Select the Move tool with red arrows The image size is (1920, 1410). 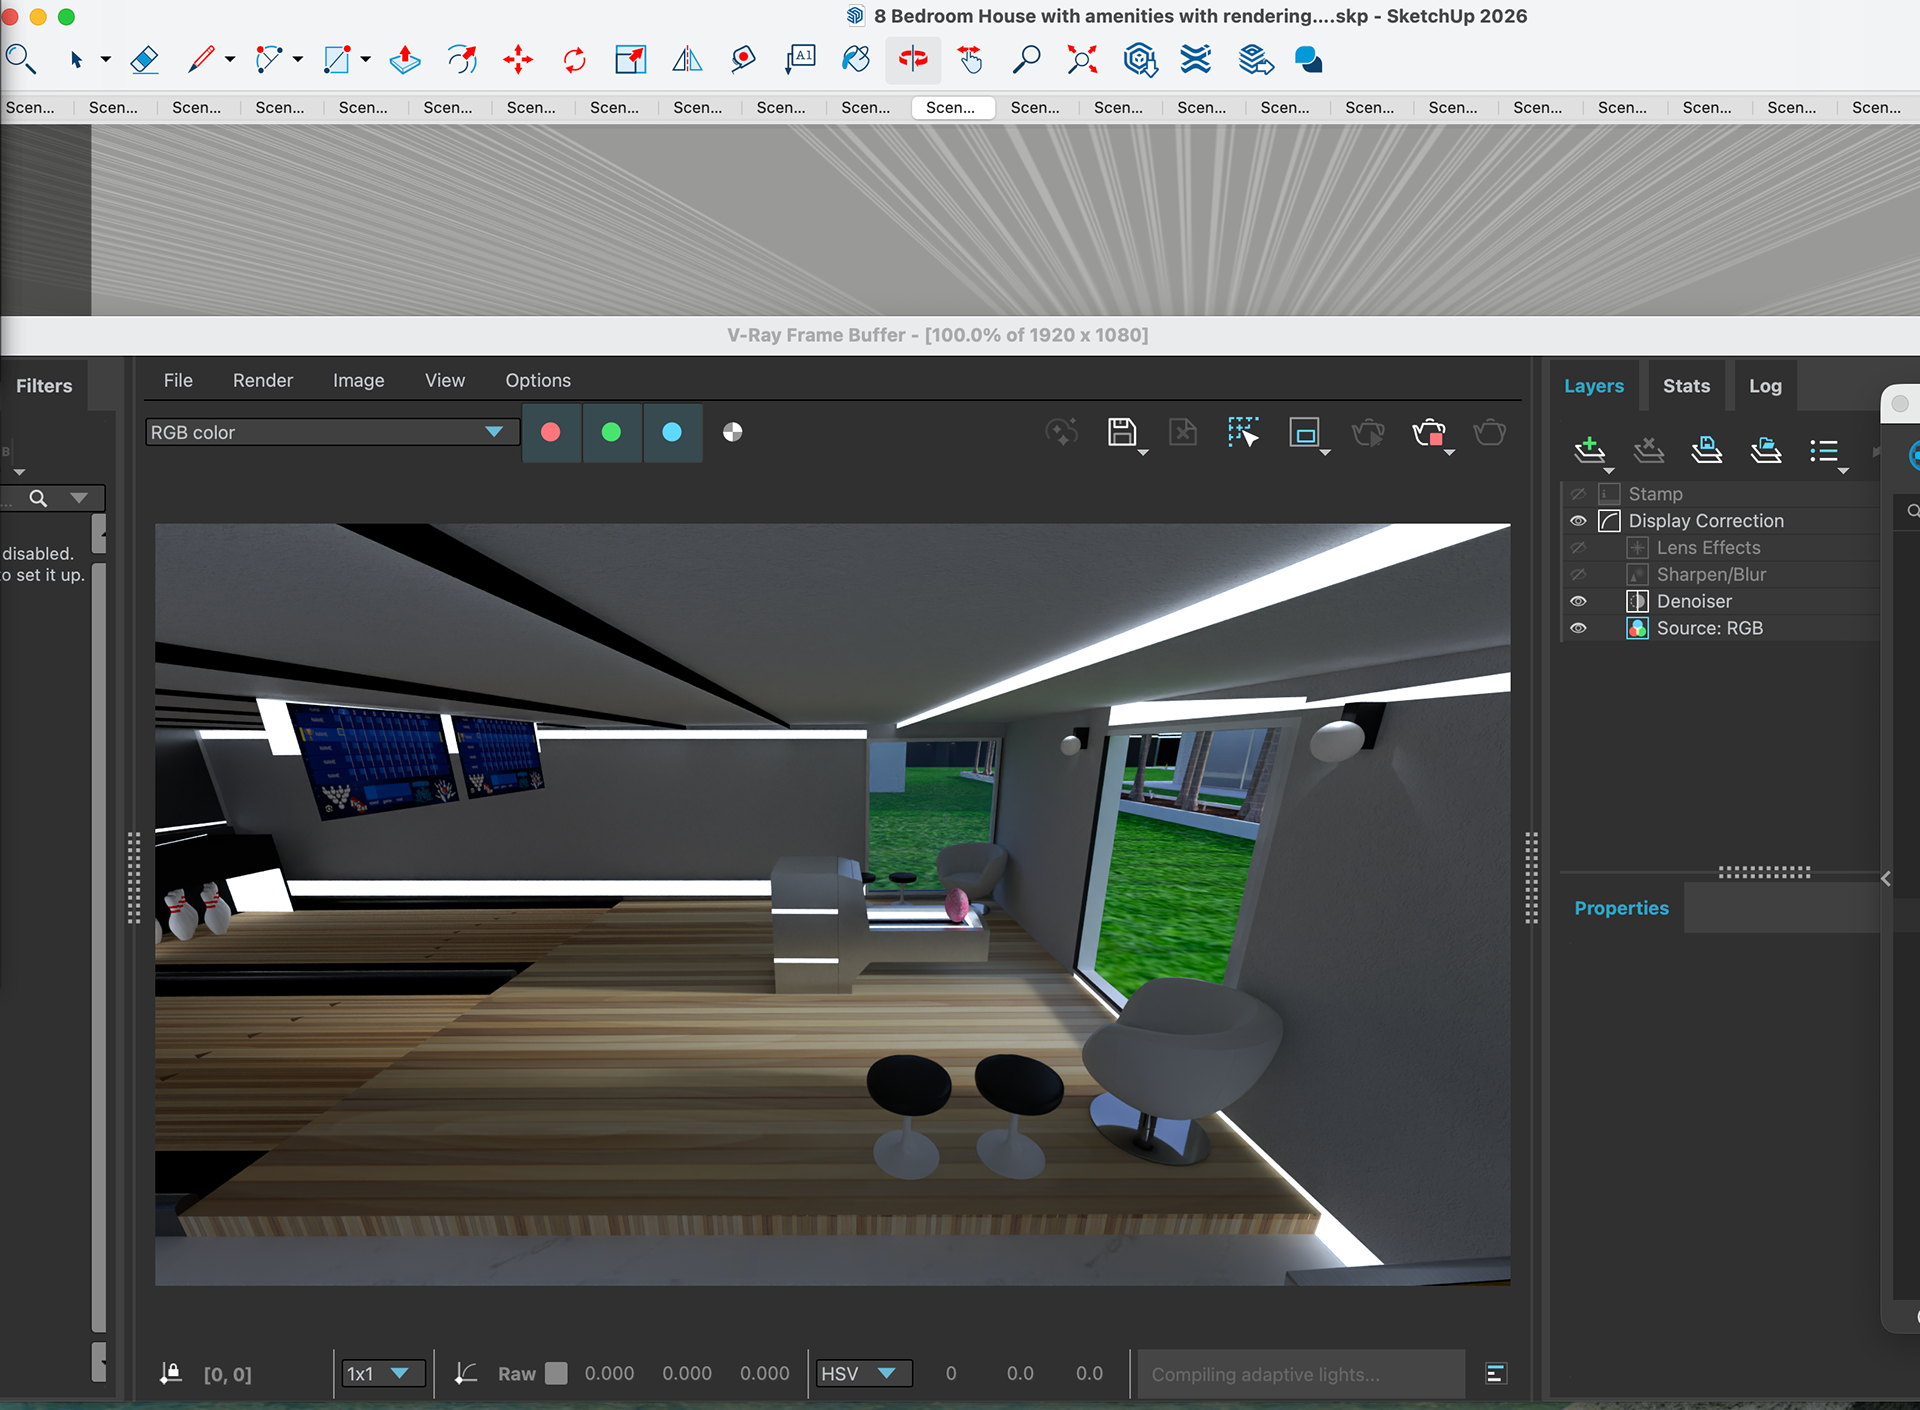pos(518,60)
